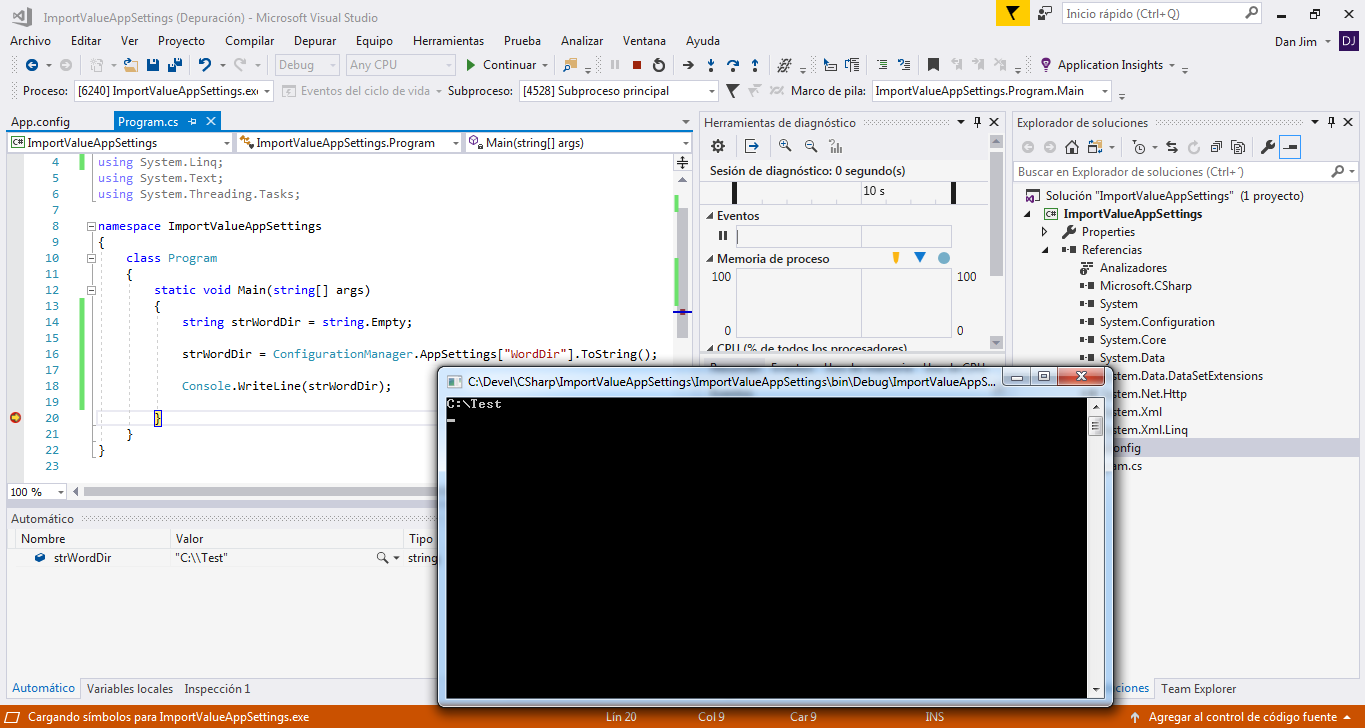The image size is (1365, 728).
Task: Open the Proceso dropdown list
Action: point(266,91)
